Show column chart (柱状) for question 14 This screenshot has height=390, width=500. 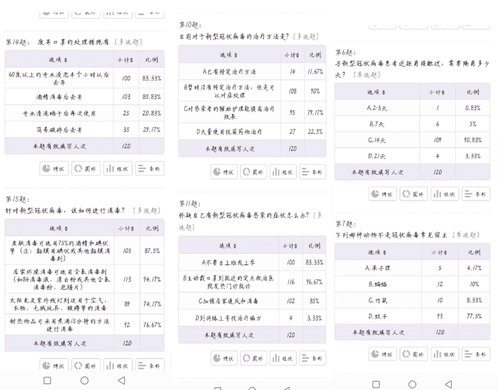coord(118,169)
